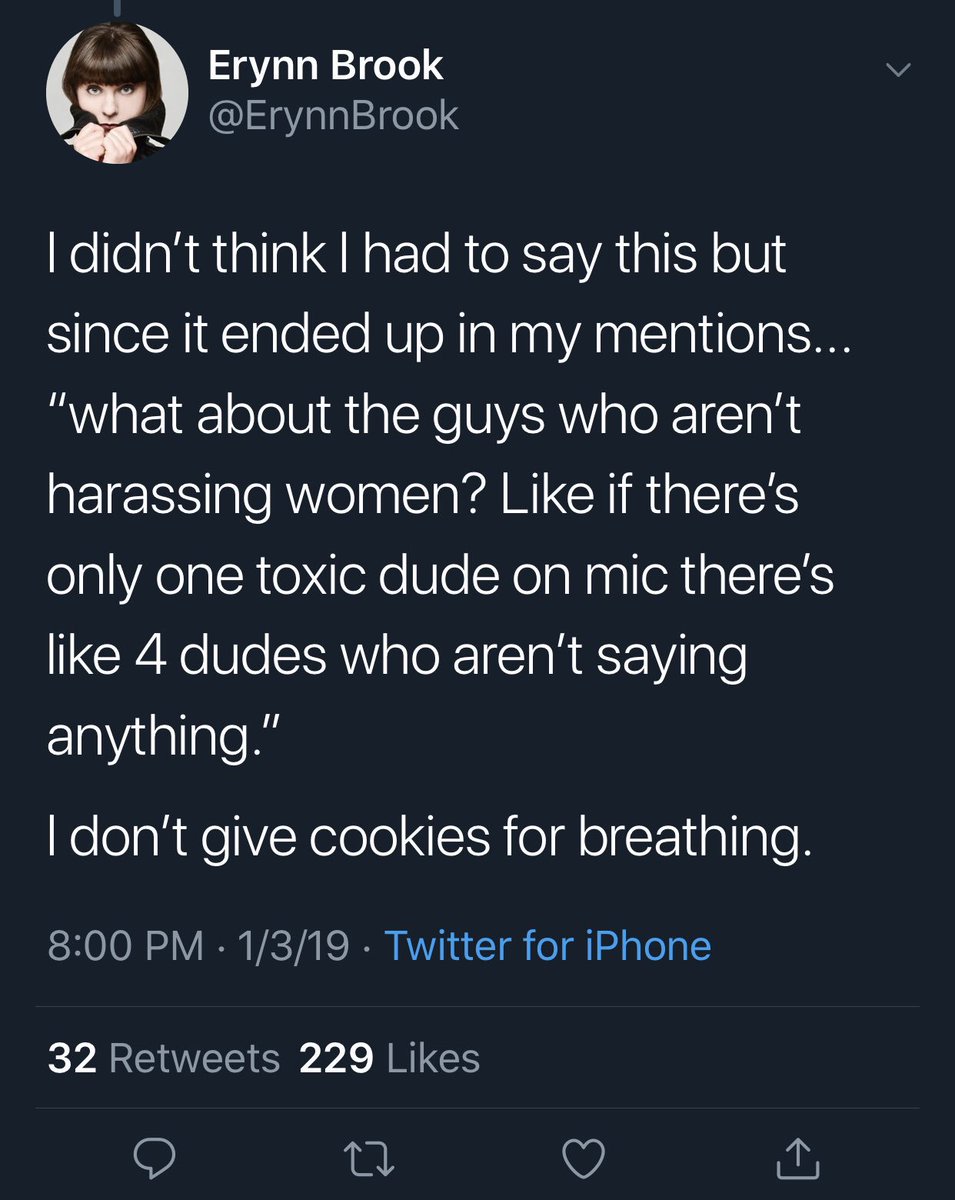Open Erynn Brook's profile picture

tap(117, 93)
